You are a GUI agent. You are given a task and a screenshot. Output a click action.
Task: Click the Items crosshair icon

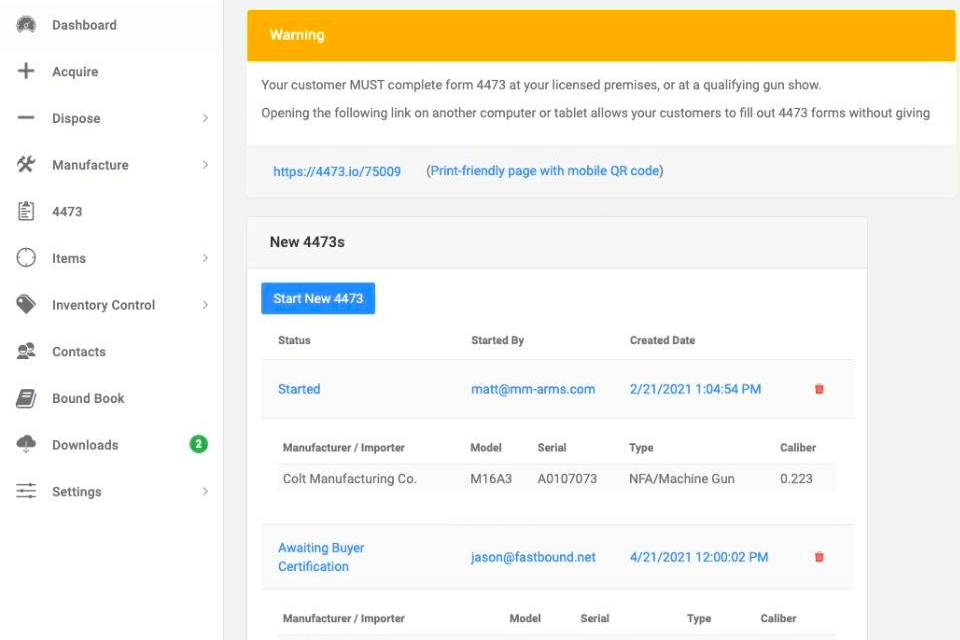[x=26, y=258]
